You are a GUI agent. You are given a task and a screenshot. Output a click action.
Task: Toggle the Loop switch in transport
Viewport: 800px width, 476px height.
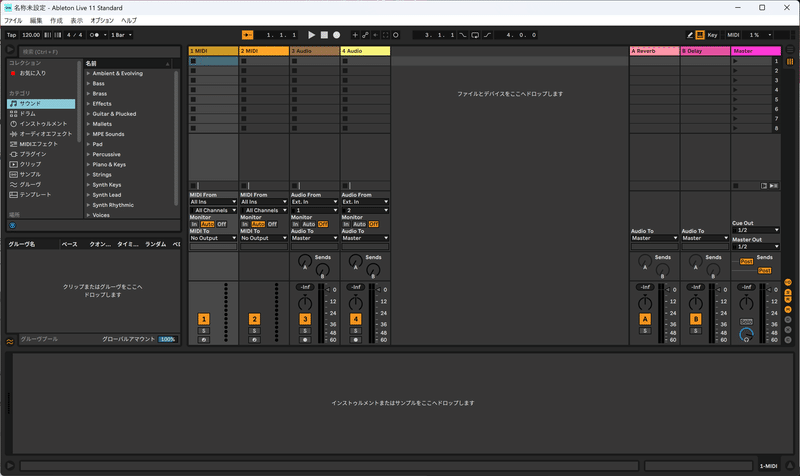[x=475, y=35]
